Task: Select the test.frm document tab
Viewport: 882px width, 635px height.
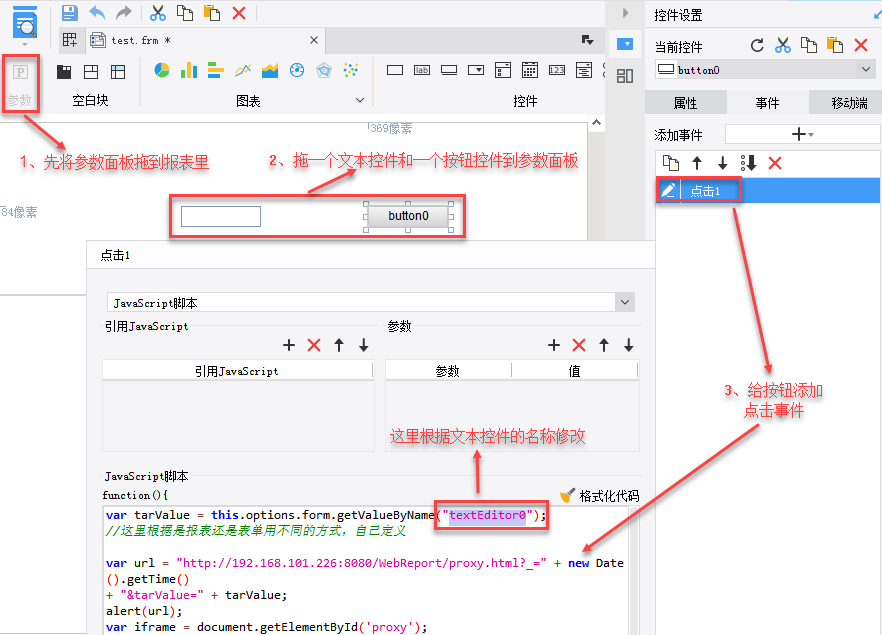Action: (x=205, y=40)
